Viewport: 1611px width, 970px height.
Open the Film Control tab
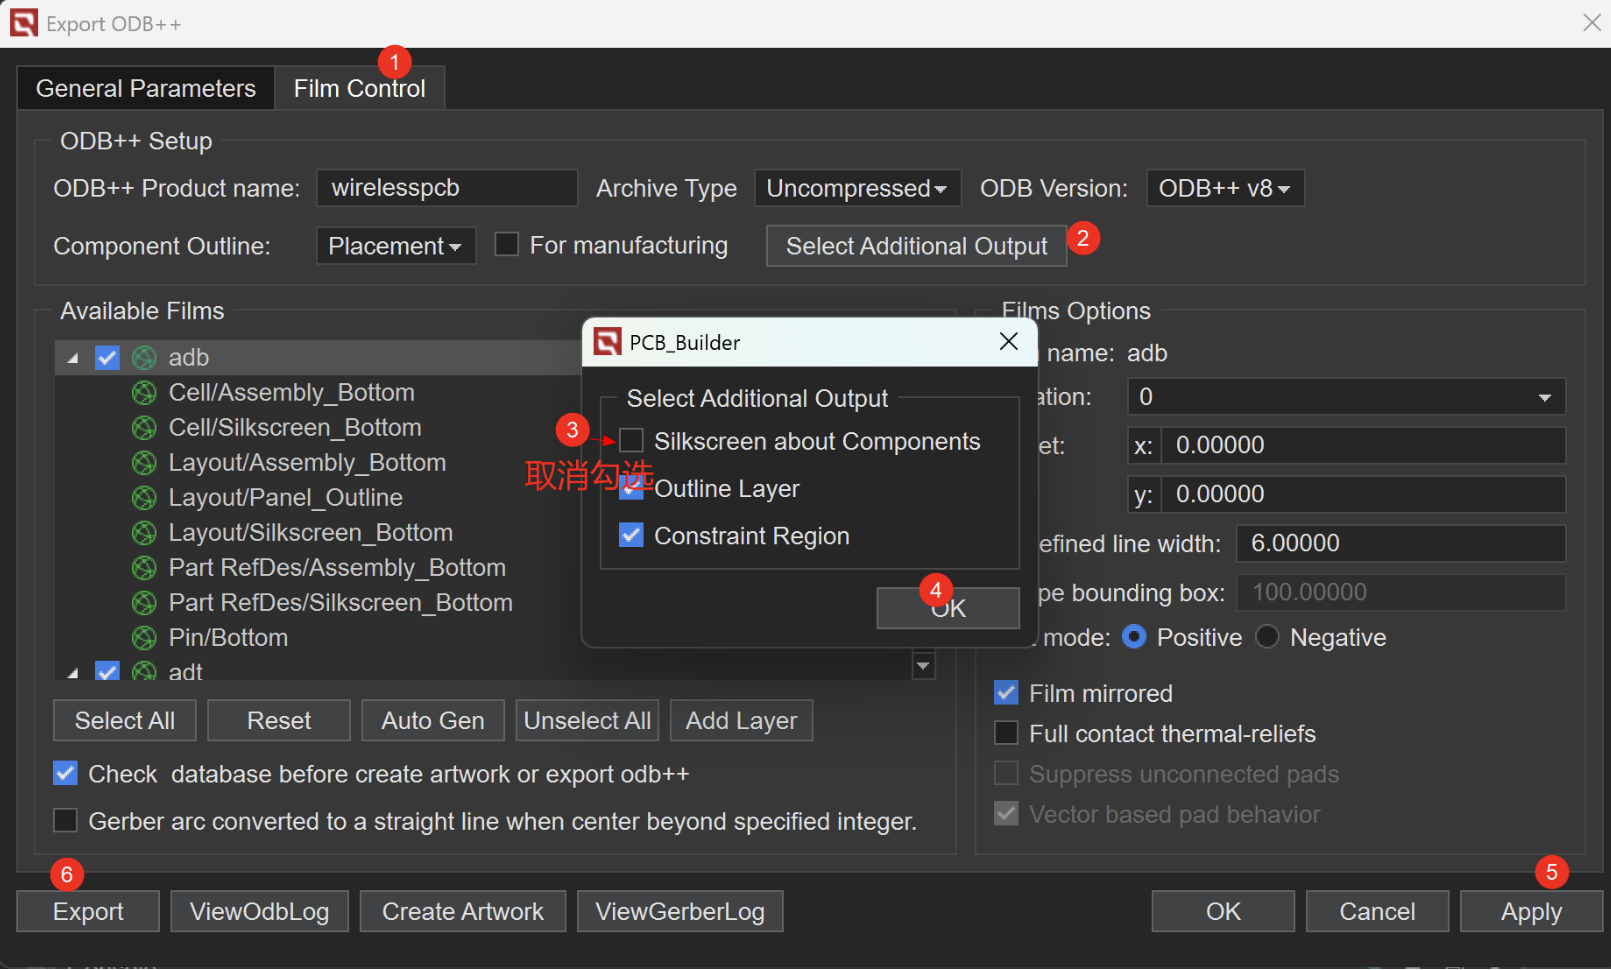click(359, 89)
